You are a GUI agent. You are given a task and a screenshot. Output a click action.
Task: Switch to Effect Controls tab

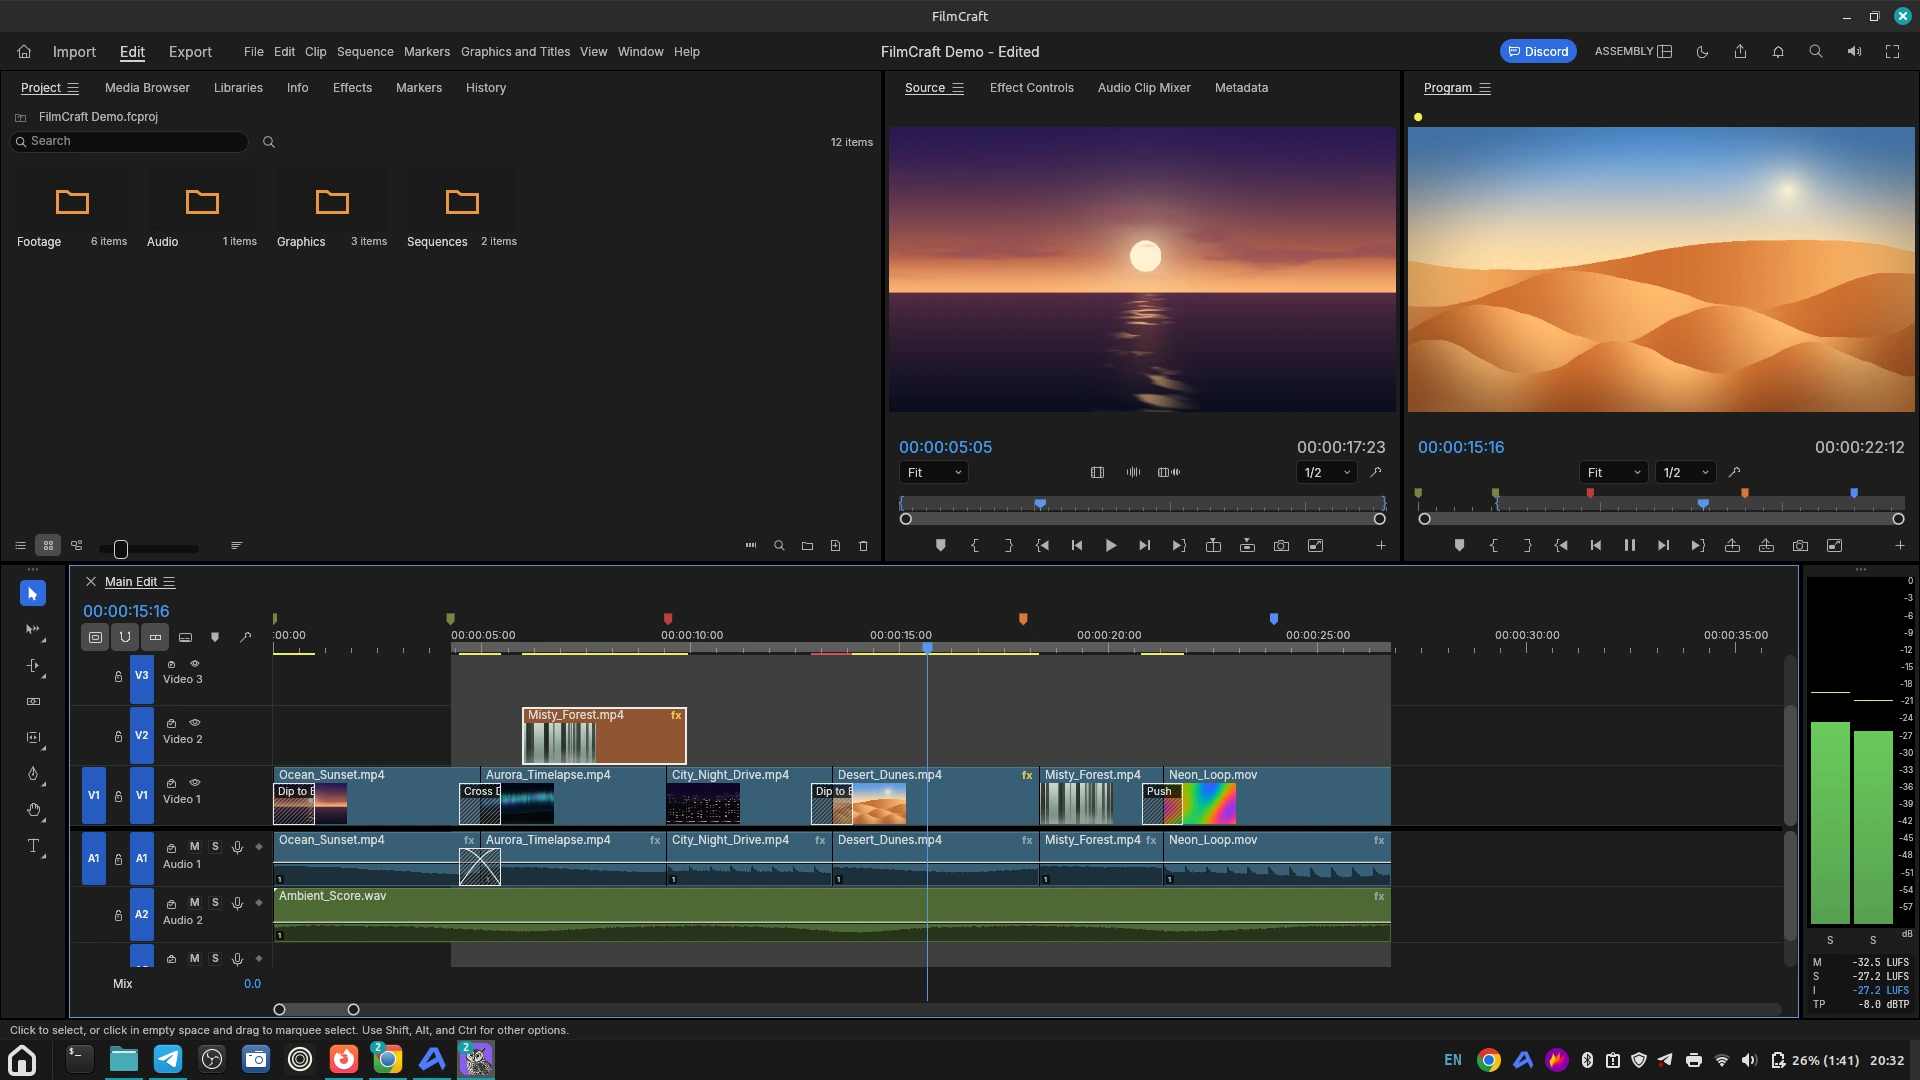1031,88
